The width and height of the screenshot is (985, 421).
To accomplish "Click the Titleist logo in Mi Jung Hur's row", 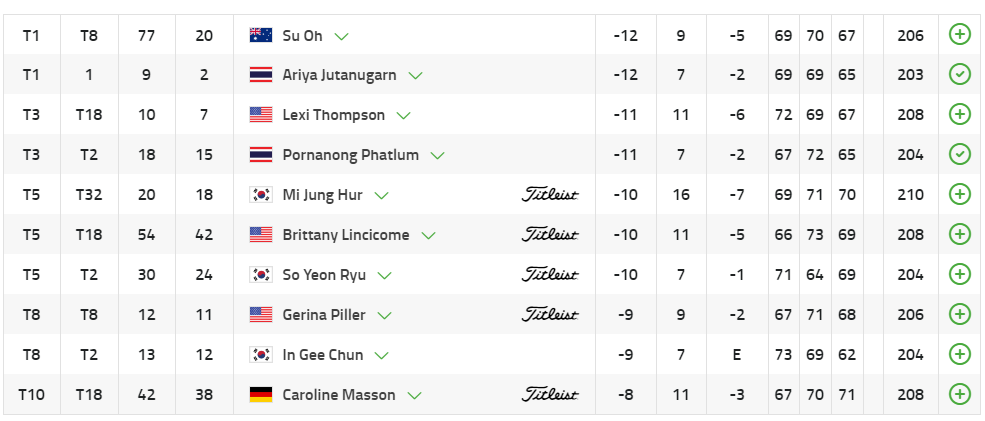I will pyautogui.click(x=550, y=195).
